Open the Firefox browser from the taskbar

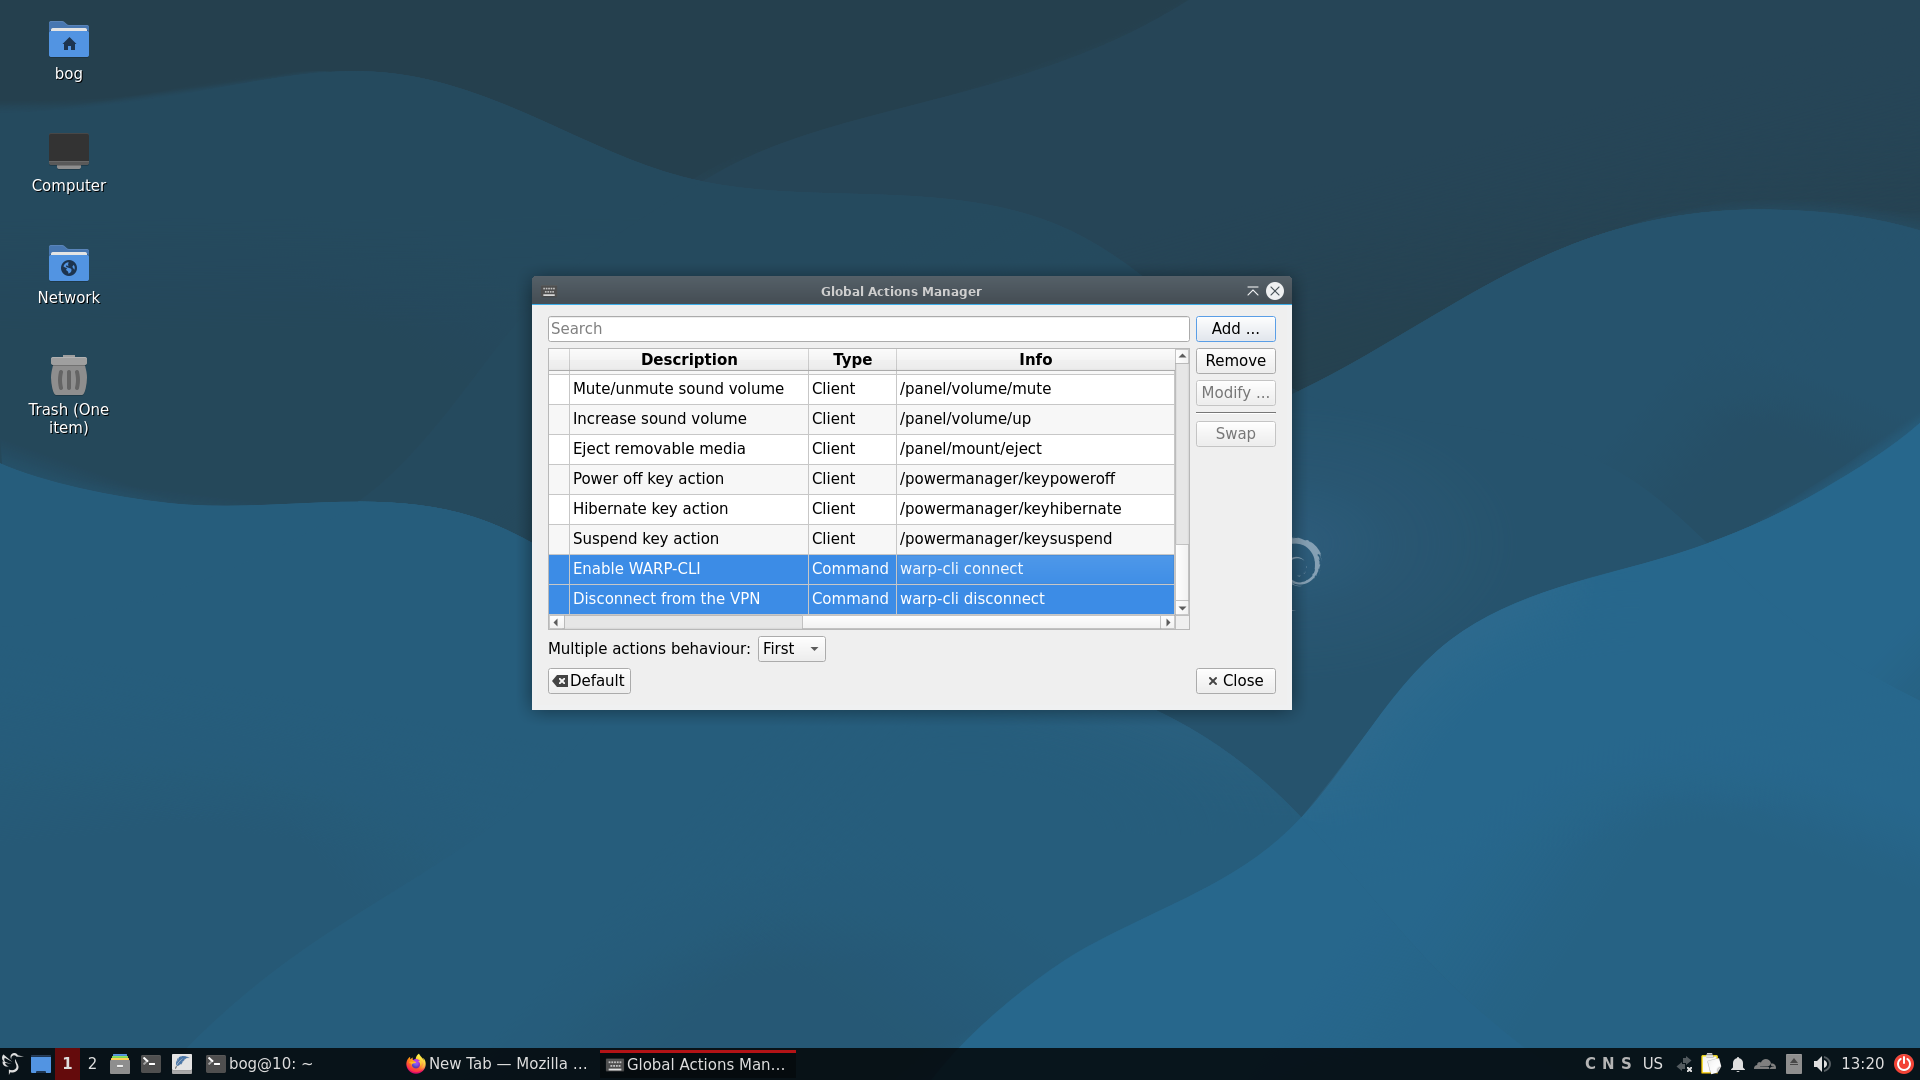[497, 1063]
